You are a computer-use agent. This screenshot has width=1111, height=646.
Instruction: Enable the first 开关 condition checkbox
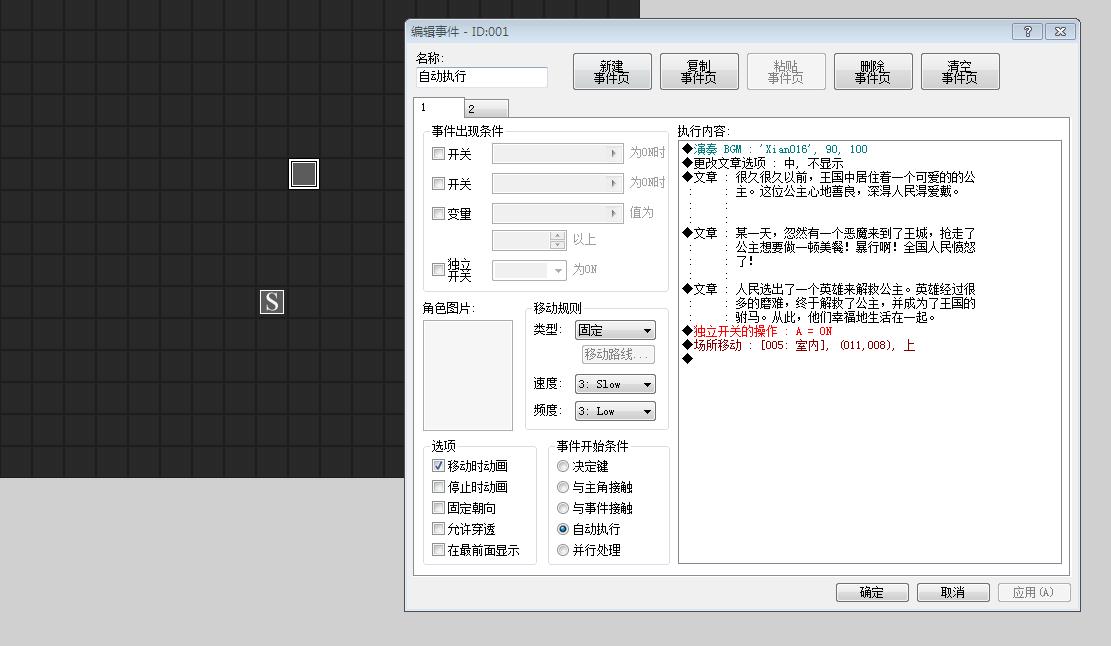439,154
